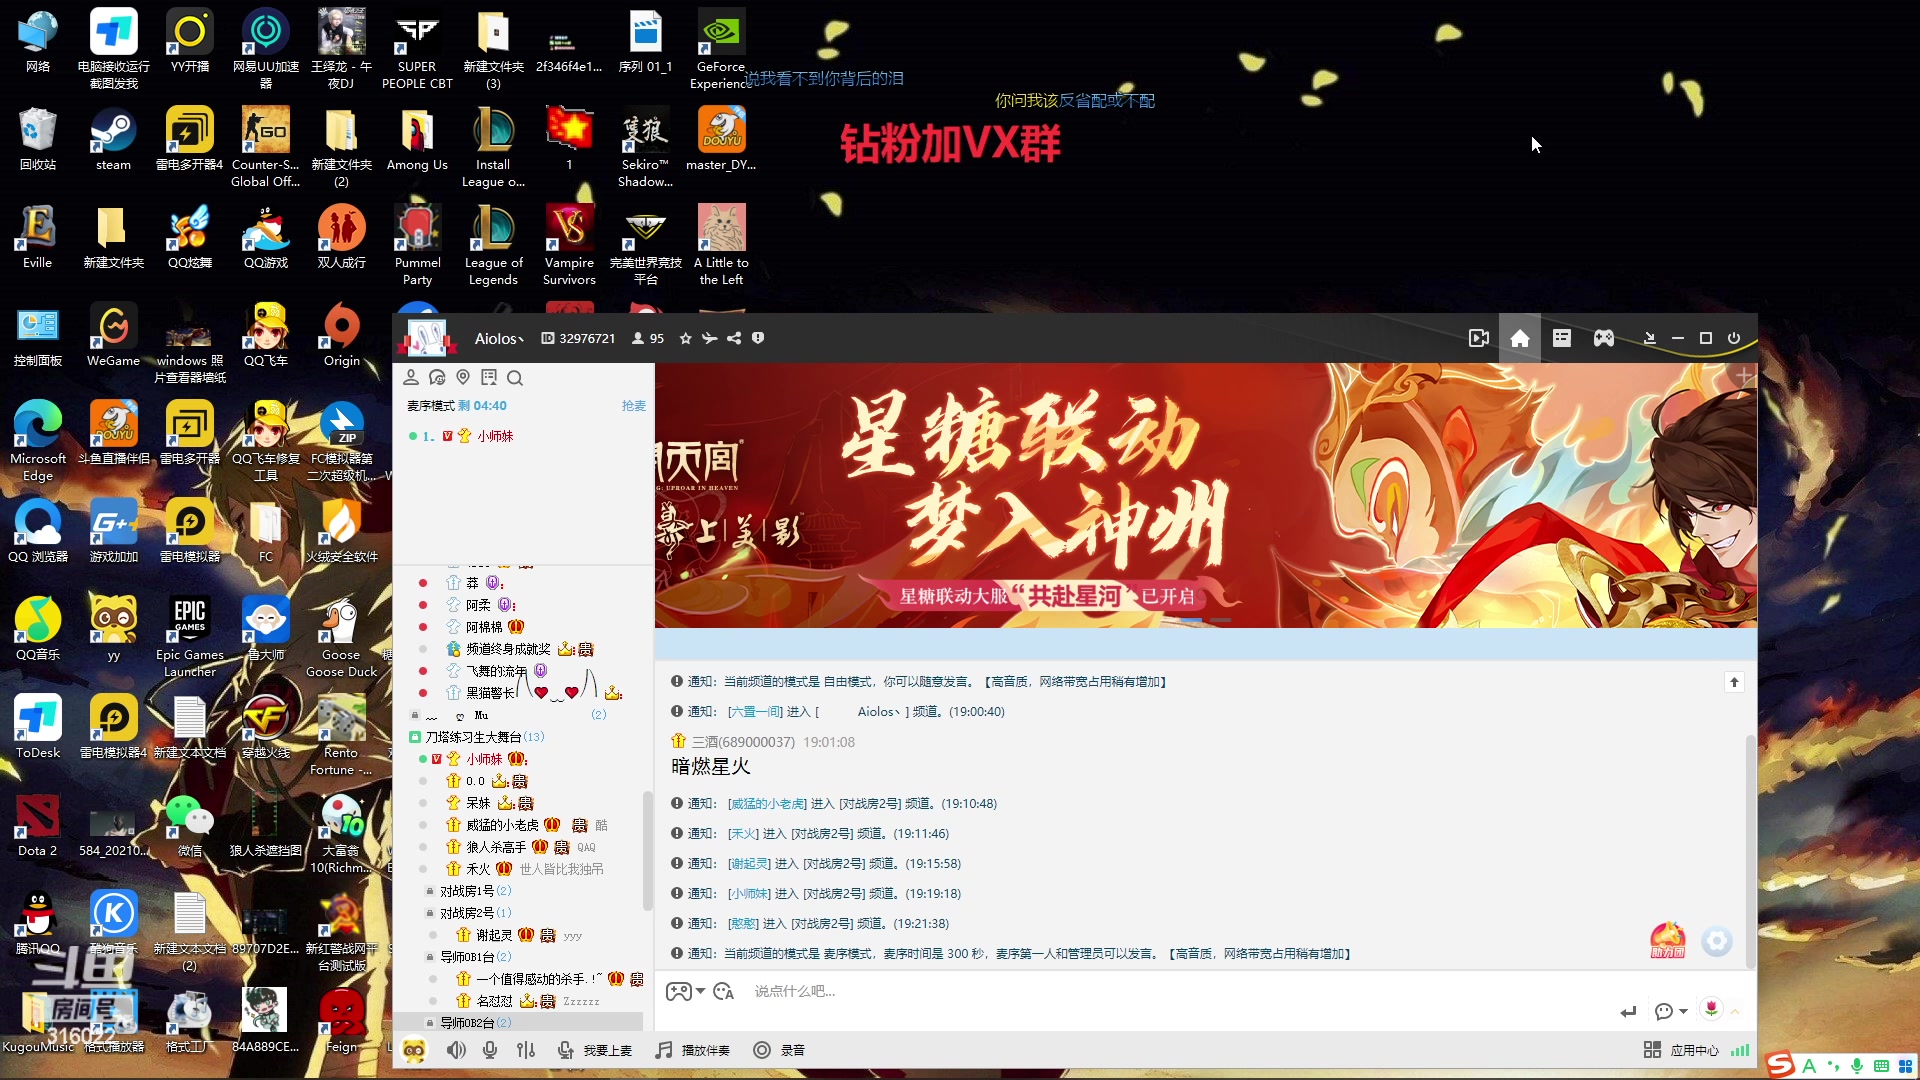The height and width of the screenshot is (1080, 1920).
Task: Open the audio mixer sliders icon
Action: pyautogui.click(x=526, y=1050)
